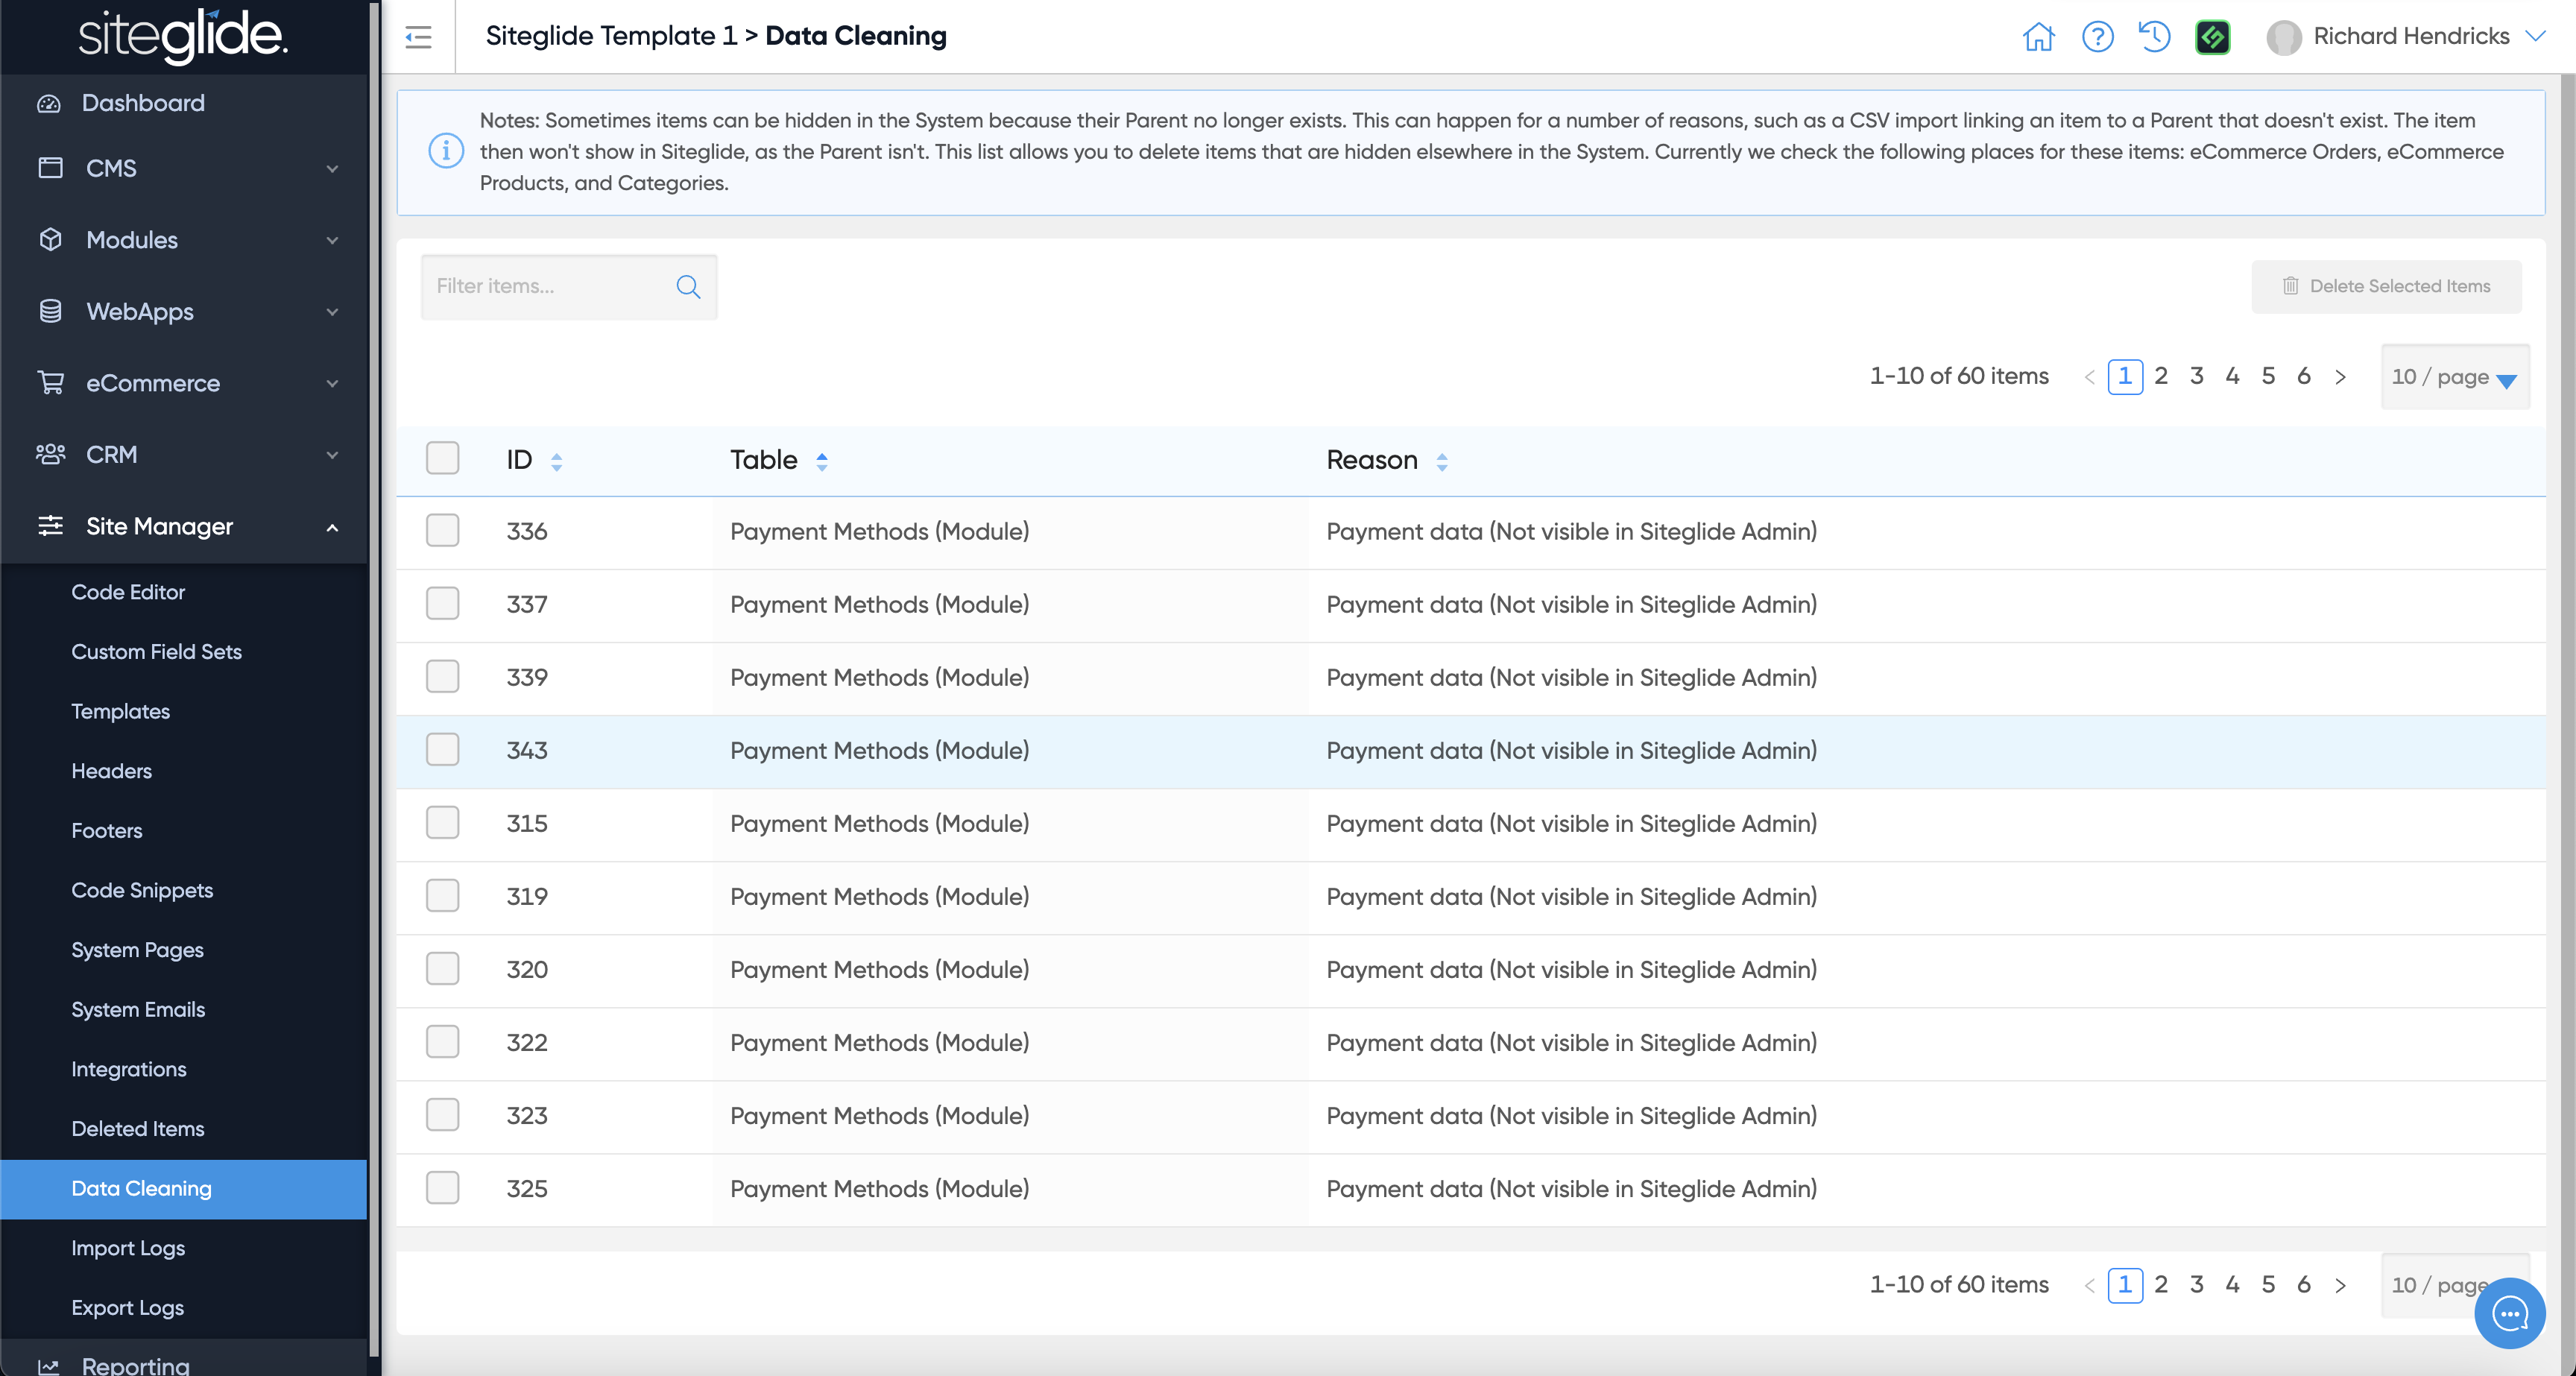Open the chat support bubble
Viewport: 2576px width, 1376px height.
click(x=2509, y=1313)
